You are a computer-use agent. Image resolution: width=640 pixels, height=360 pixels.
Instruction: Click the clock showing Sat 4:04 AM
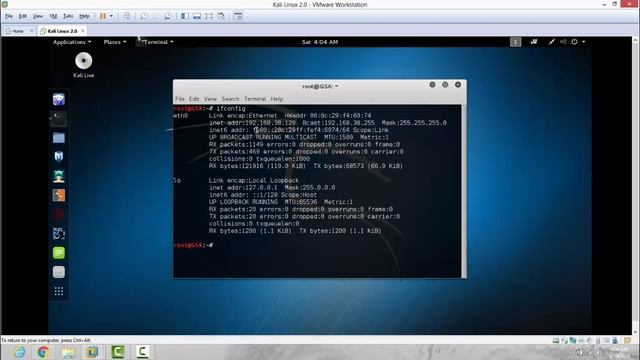coord(320,42)
